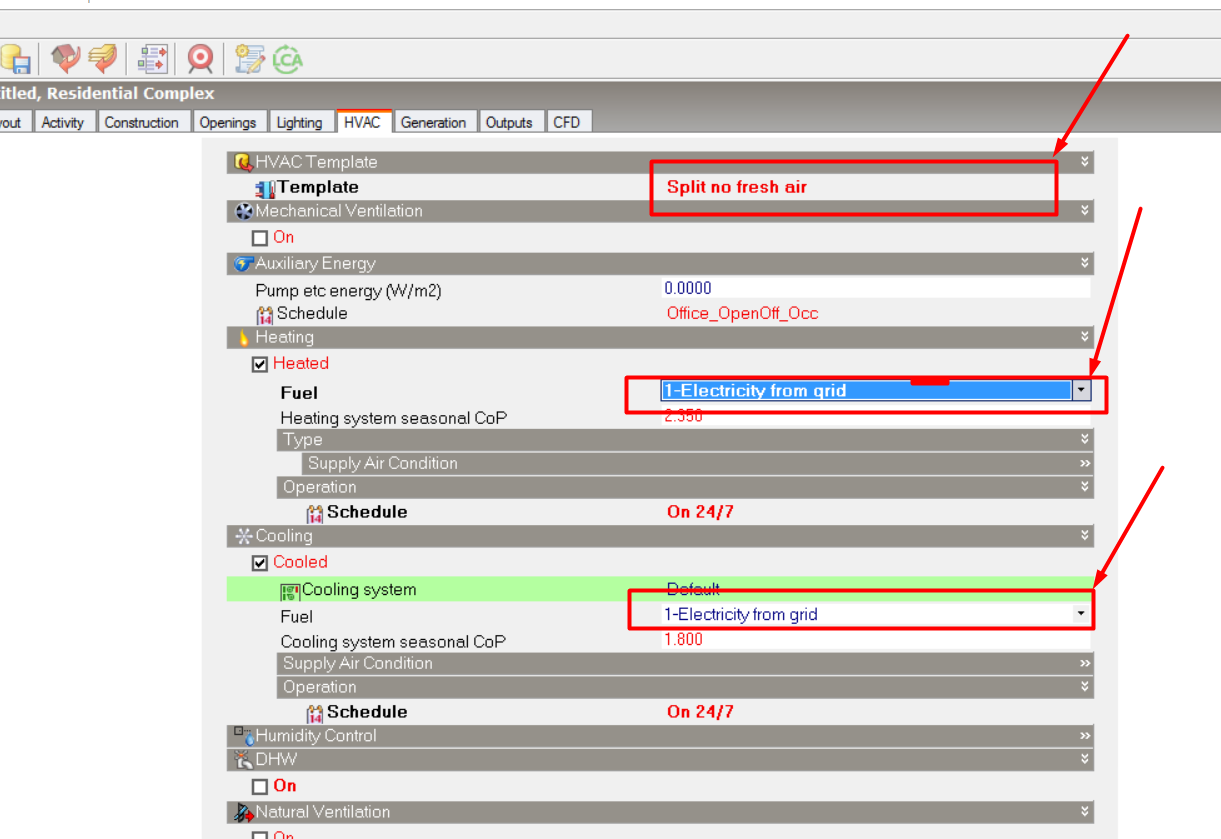
Task: Open the Cooling Fuel dropdown arrow
Action: pyautogui.click(x=1081, y=614)
